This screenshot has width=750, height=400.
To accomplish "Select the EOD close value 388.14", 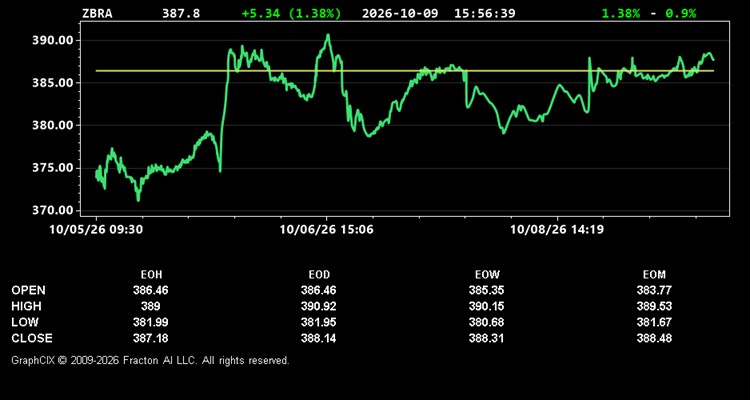I will [319, 338].
